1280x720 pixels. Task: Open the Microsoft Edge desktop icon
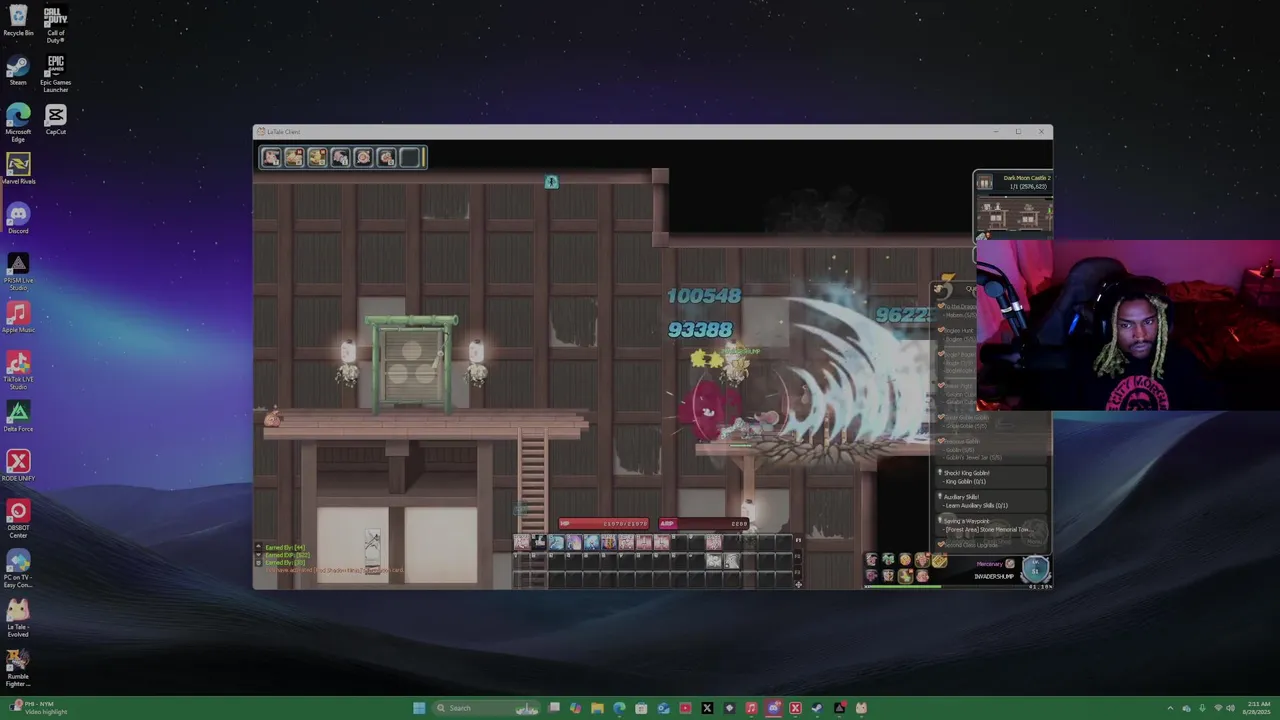(18, 123)
